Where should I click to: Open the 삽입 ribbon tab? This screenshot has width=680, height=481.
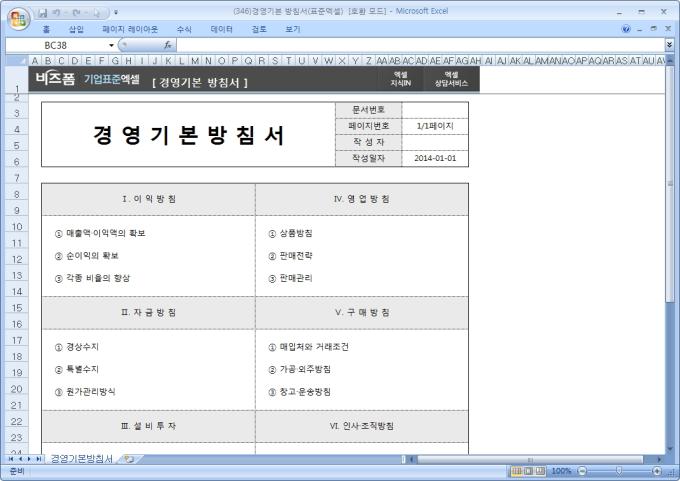point(76,29)
